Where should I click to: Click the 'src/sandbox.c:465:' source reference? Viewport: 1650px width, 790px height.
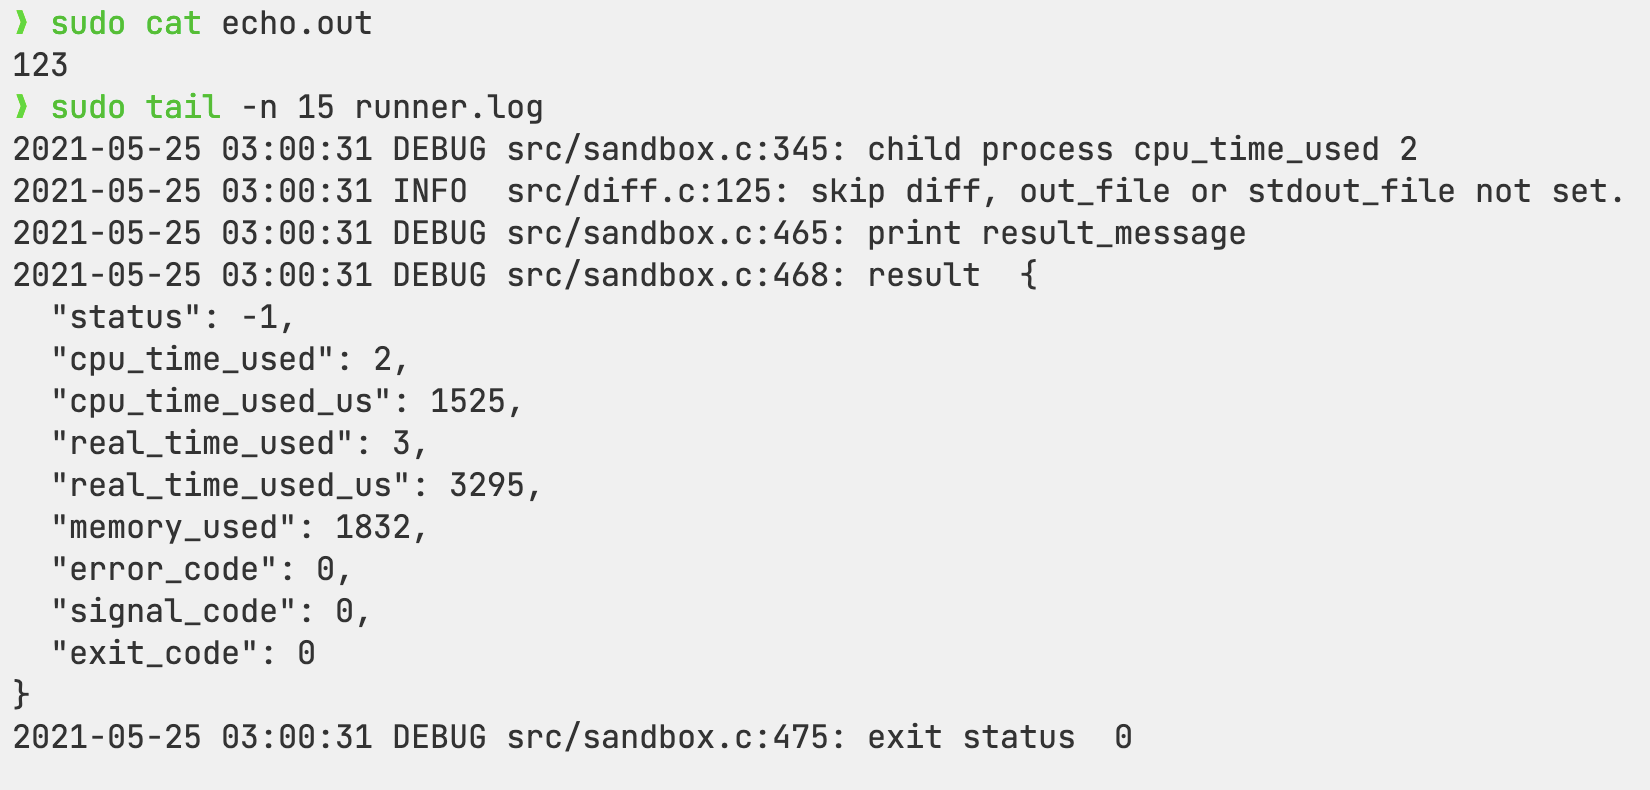pos(676,233)
